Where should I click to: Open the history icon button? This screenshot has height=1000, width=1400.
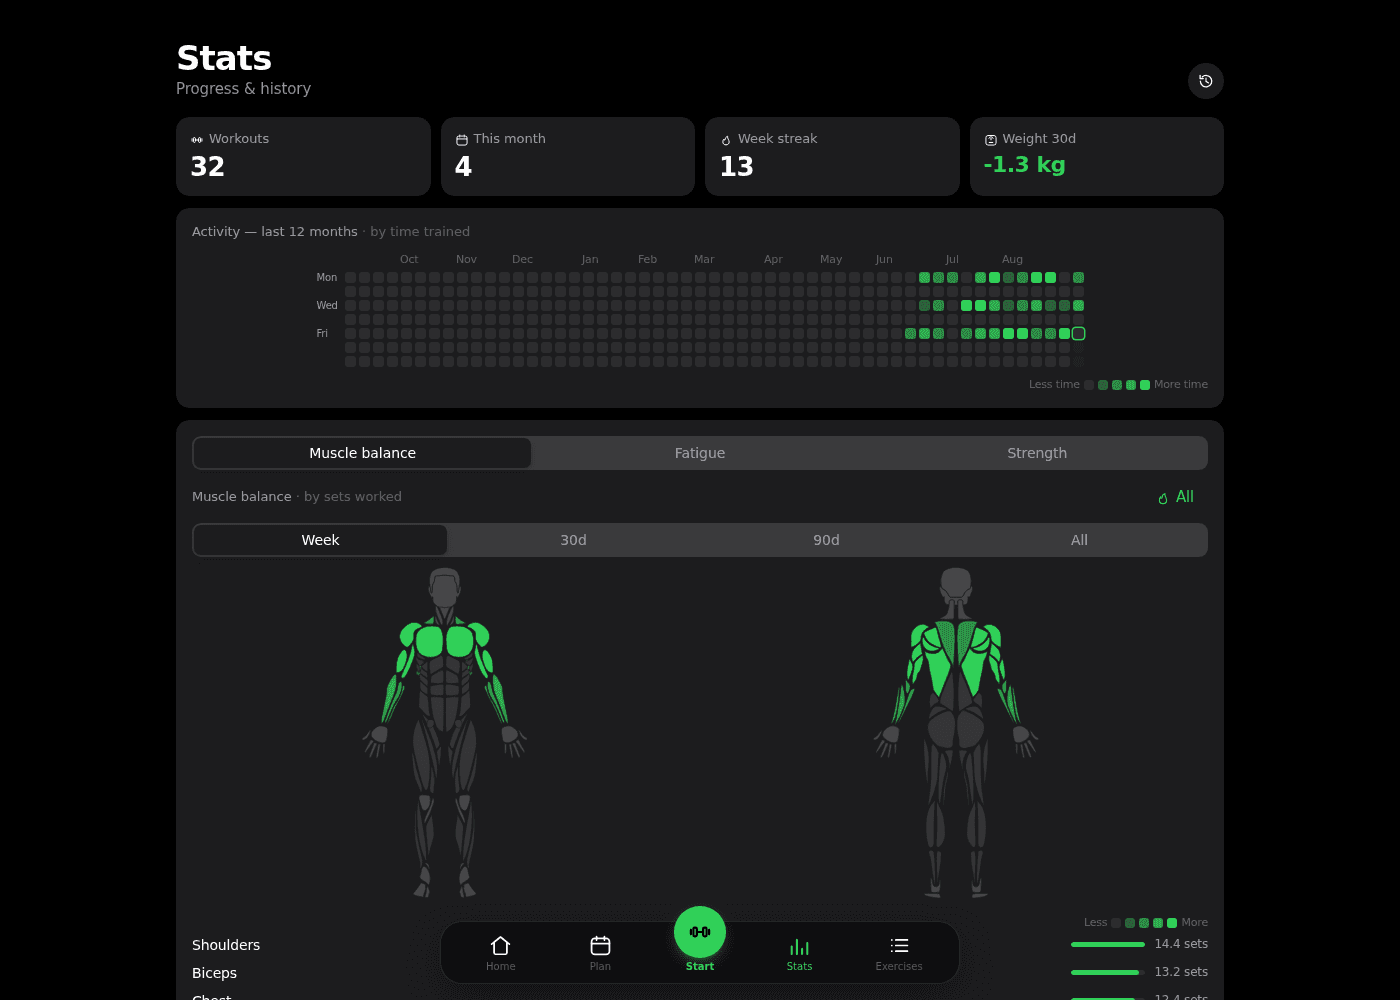tap(1205, 81)
